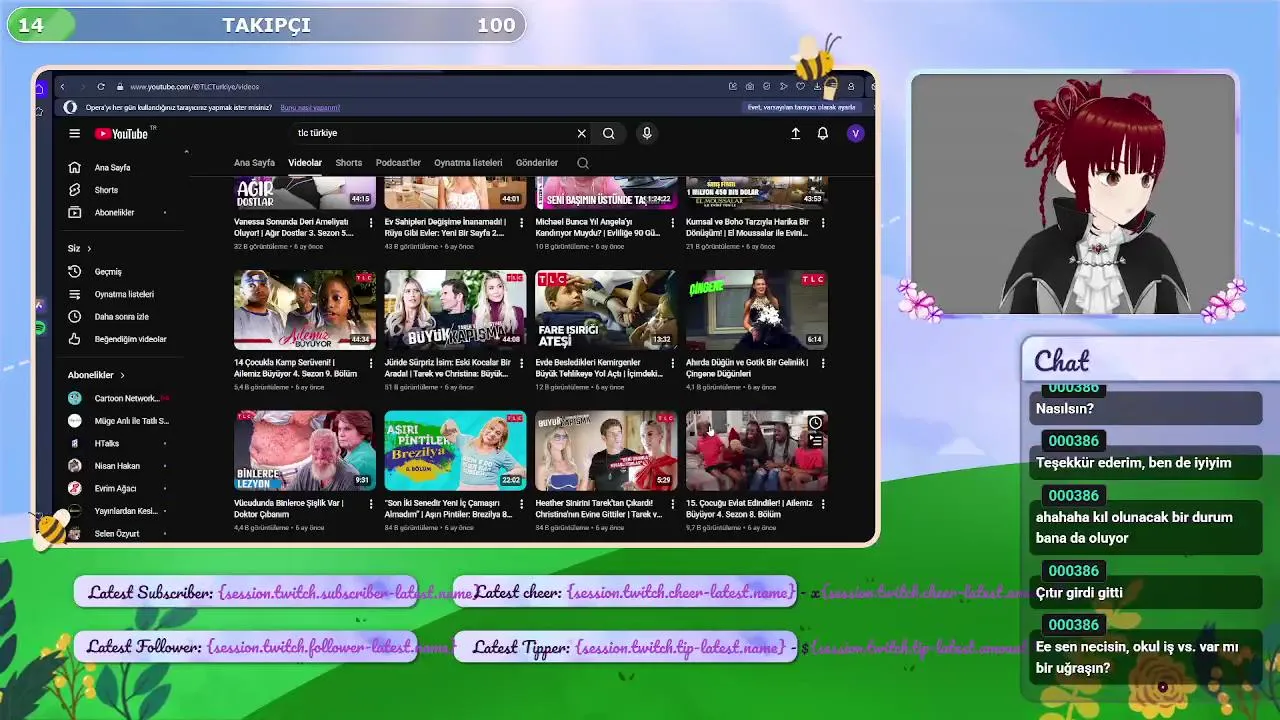Image resolution: width=1280 pixels, height=720 pixels.
Task: Play the Büyük Kapışma 44:08 thumbnail
Action: [x=455, y=310]
